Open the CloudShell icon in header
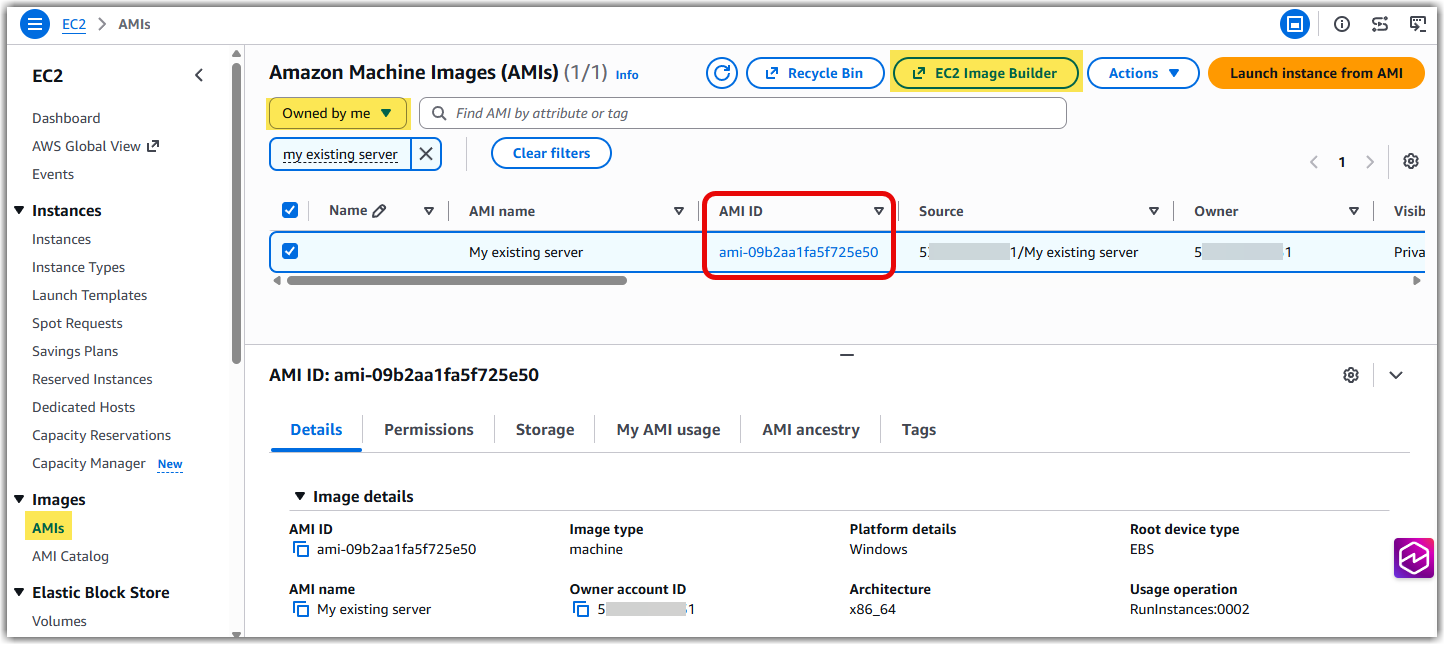The image size is (1445, 645). pos(1418,24)
